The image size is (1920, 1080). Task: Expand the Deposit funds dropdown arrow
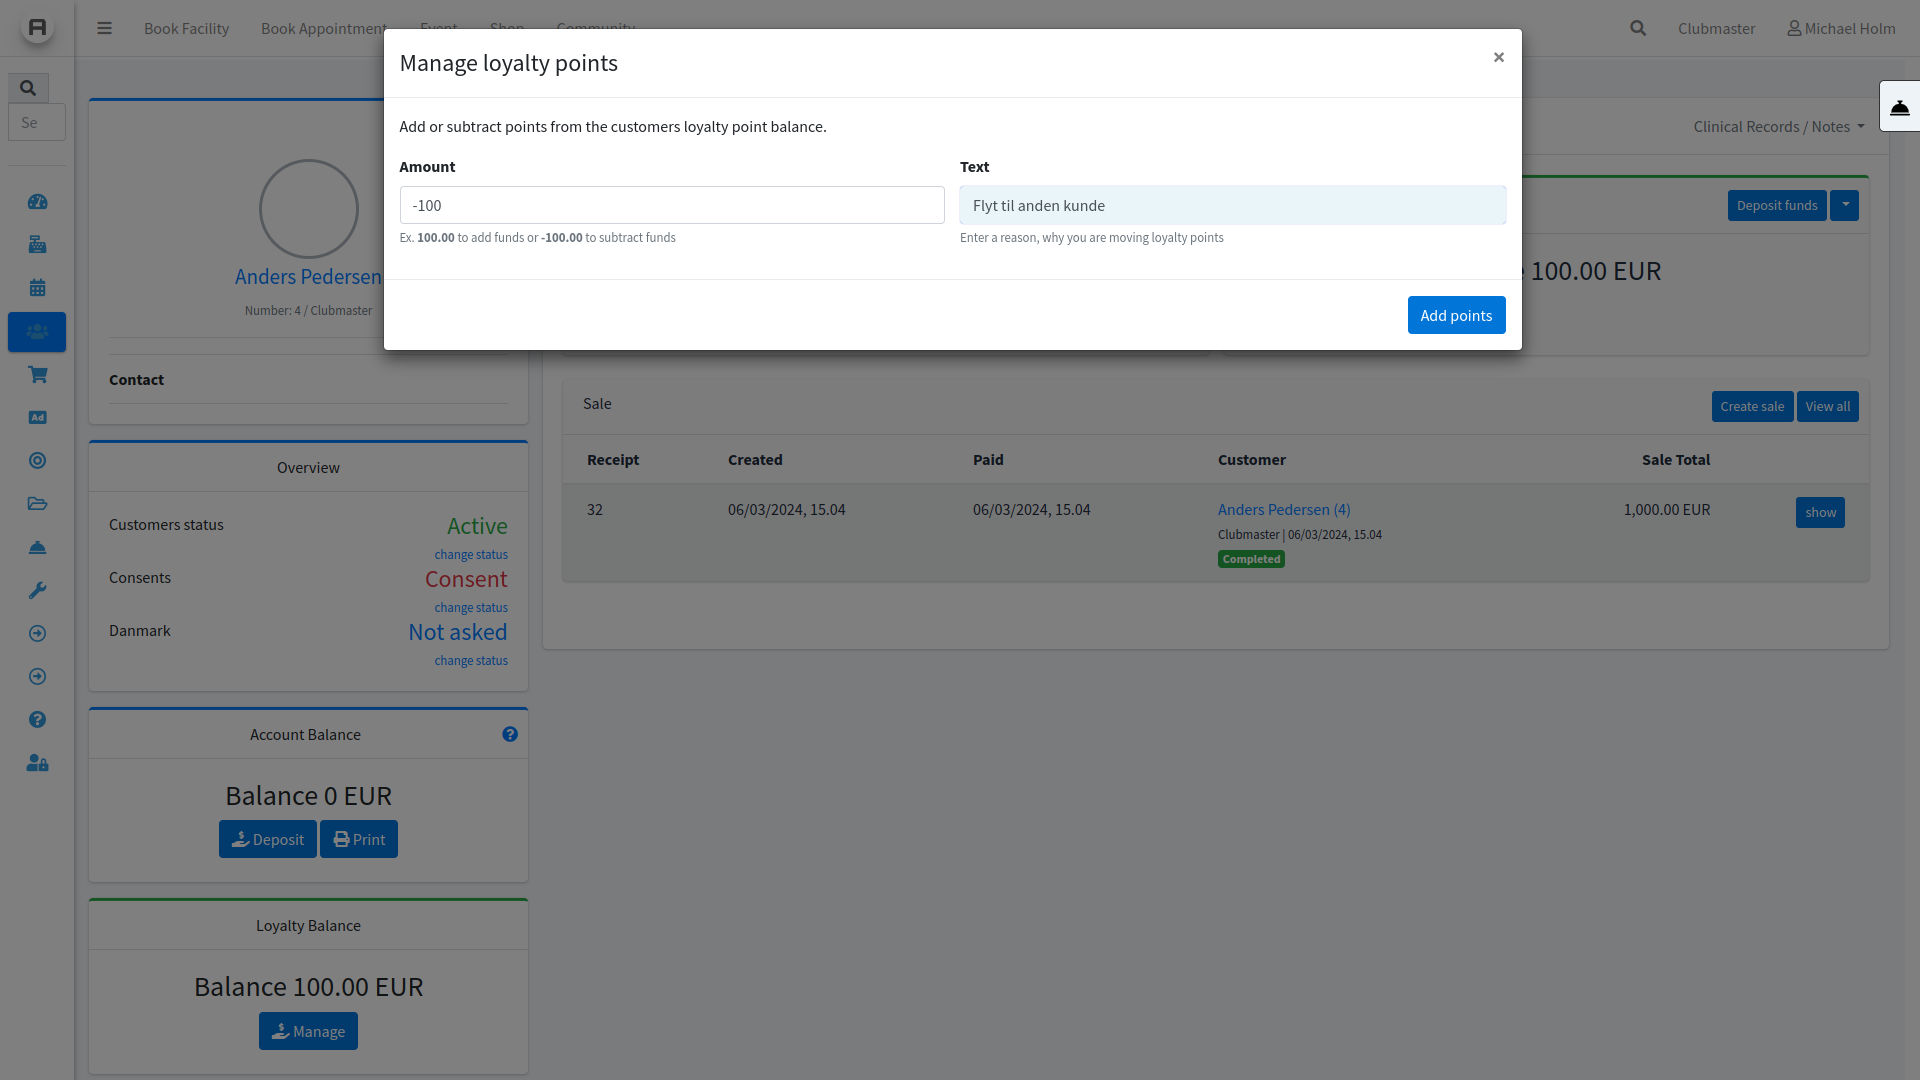(1844, 205)
